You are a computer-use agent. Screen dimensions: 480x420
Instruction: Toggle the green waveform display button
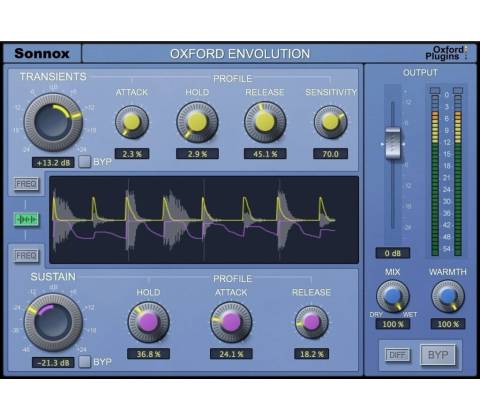(26, 219)
